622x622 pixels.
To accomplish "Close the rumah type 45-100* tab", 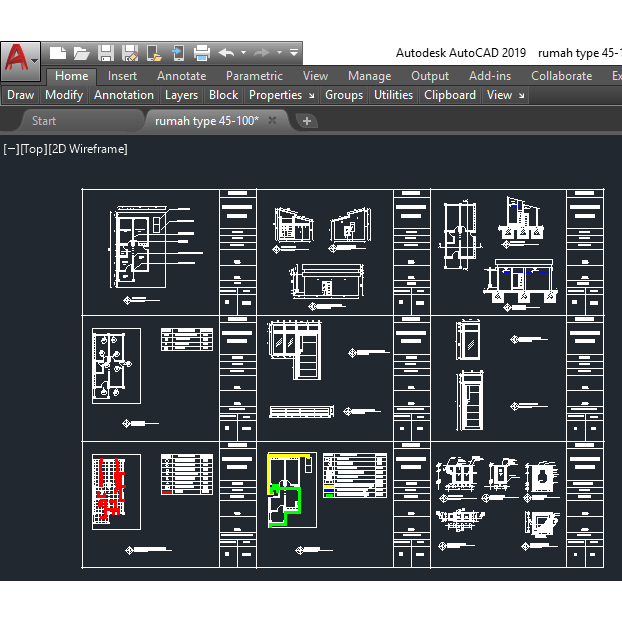I will 272,120.
